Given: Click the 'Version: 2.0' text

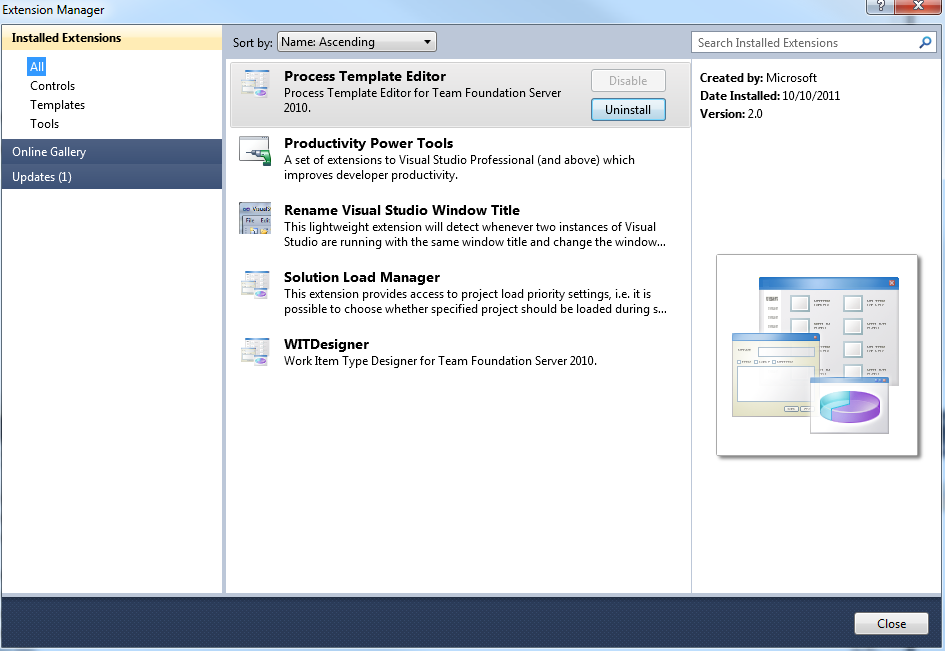Looking at the screenshot, I should 731,114.
